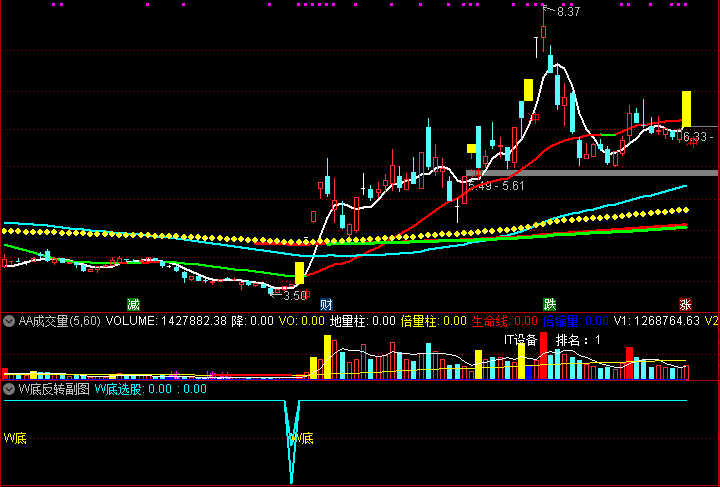Image resolution: width=720 pixels, height=487 pixels.
Task: Click the VOLUME: 1427882.38 readout
Action: [x=166, y=321]
